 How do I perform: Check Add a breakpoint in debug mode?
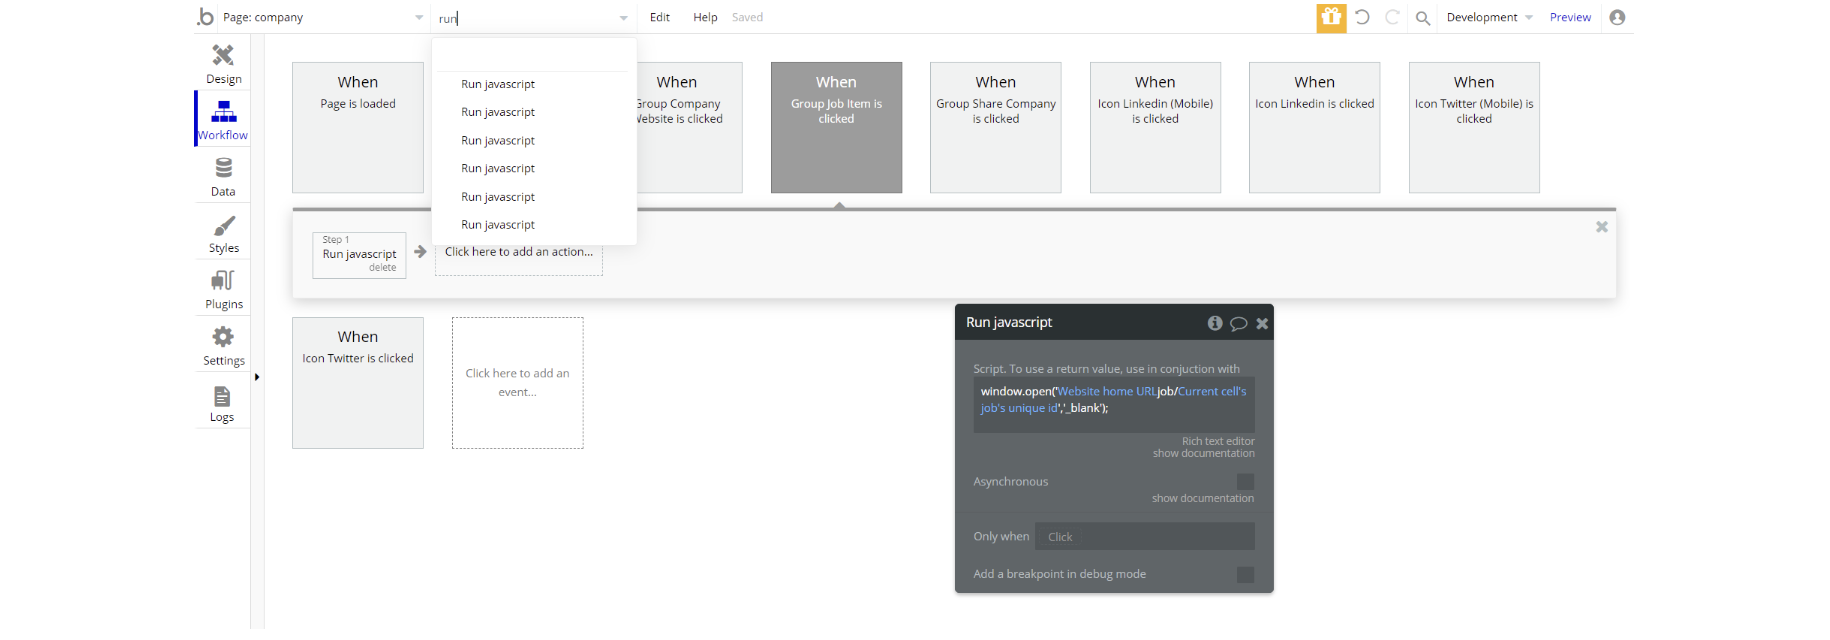pyautogui.click(x=1245, y=575)
